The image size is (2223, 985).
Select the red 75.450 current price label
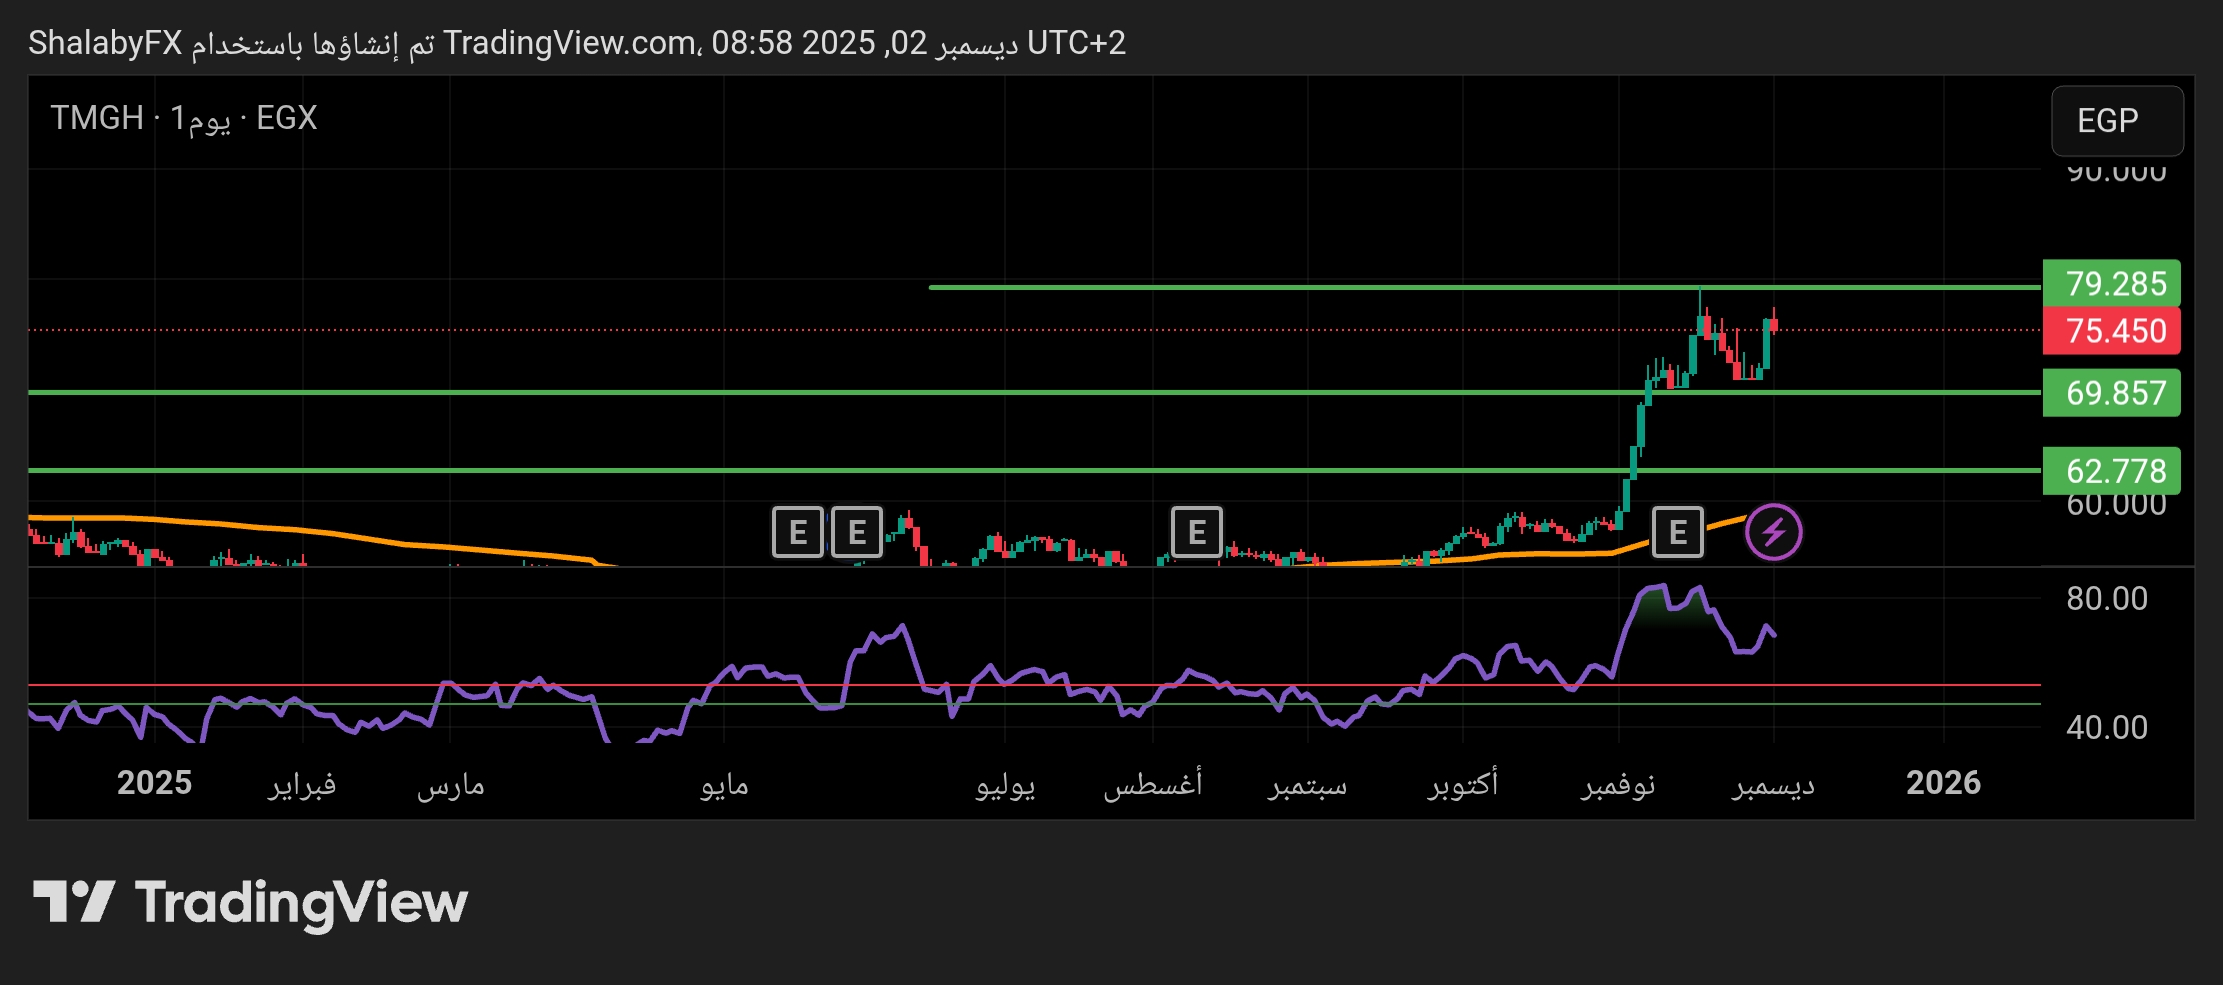coord(2111,331)
